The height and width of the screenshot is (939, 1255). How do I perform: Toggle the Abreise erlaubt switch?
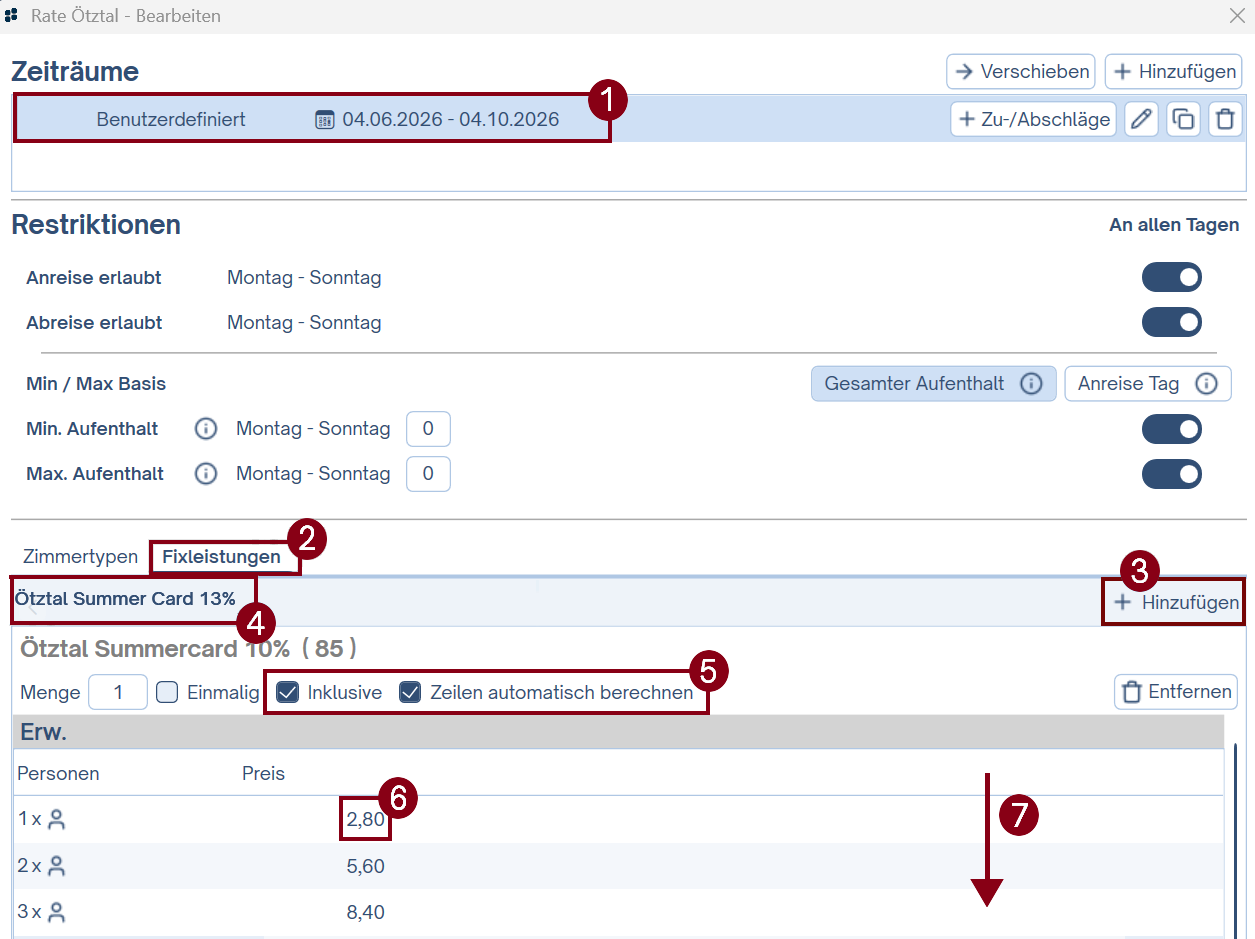(1172, 322)
